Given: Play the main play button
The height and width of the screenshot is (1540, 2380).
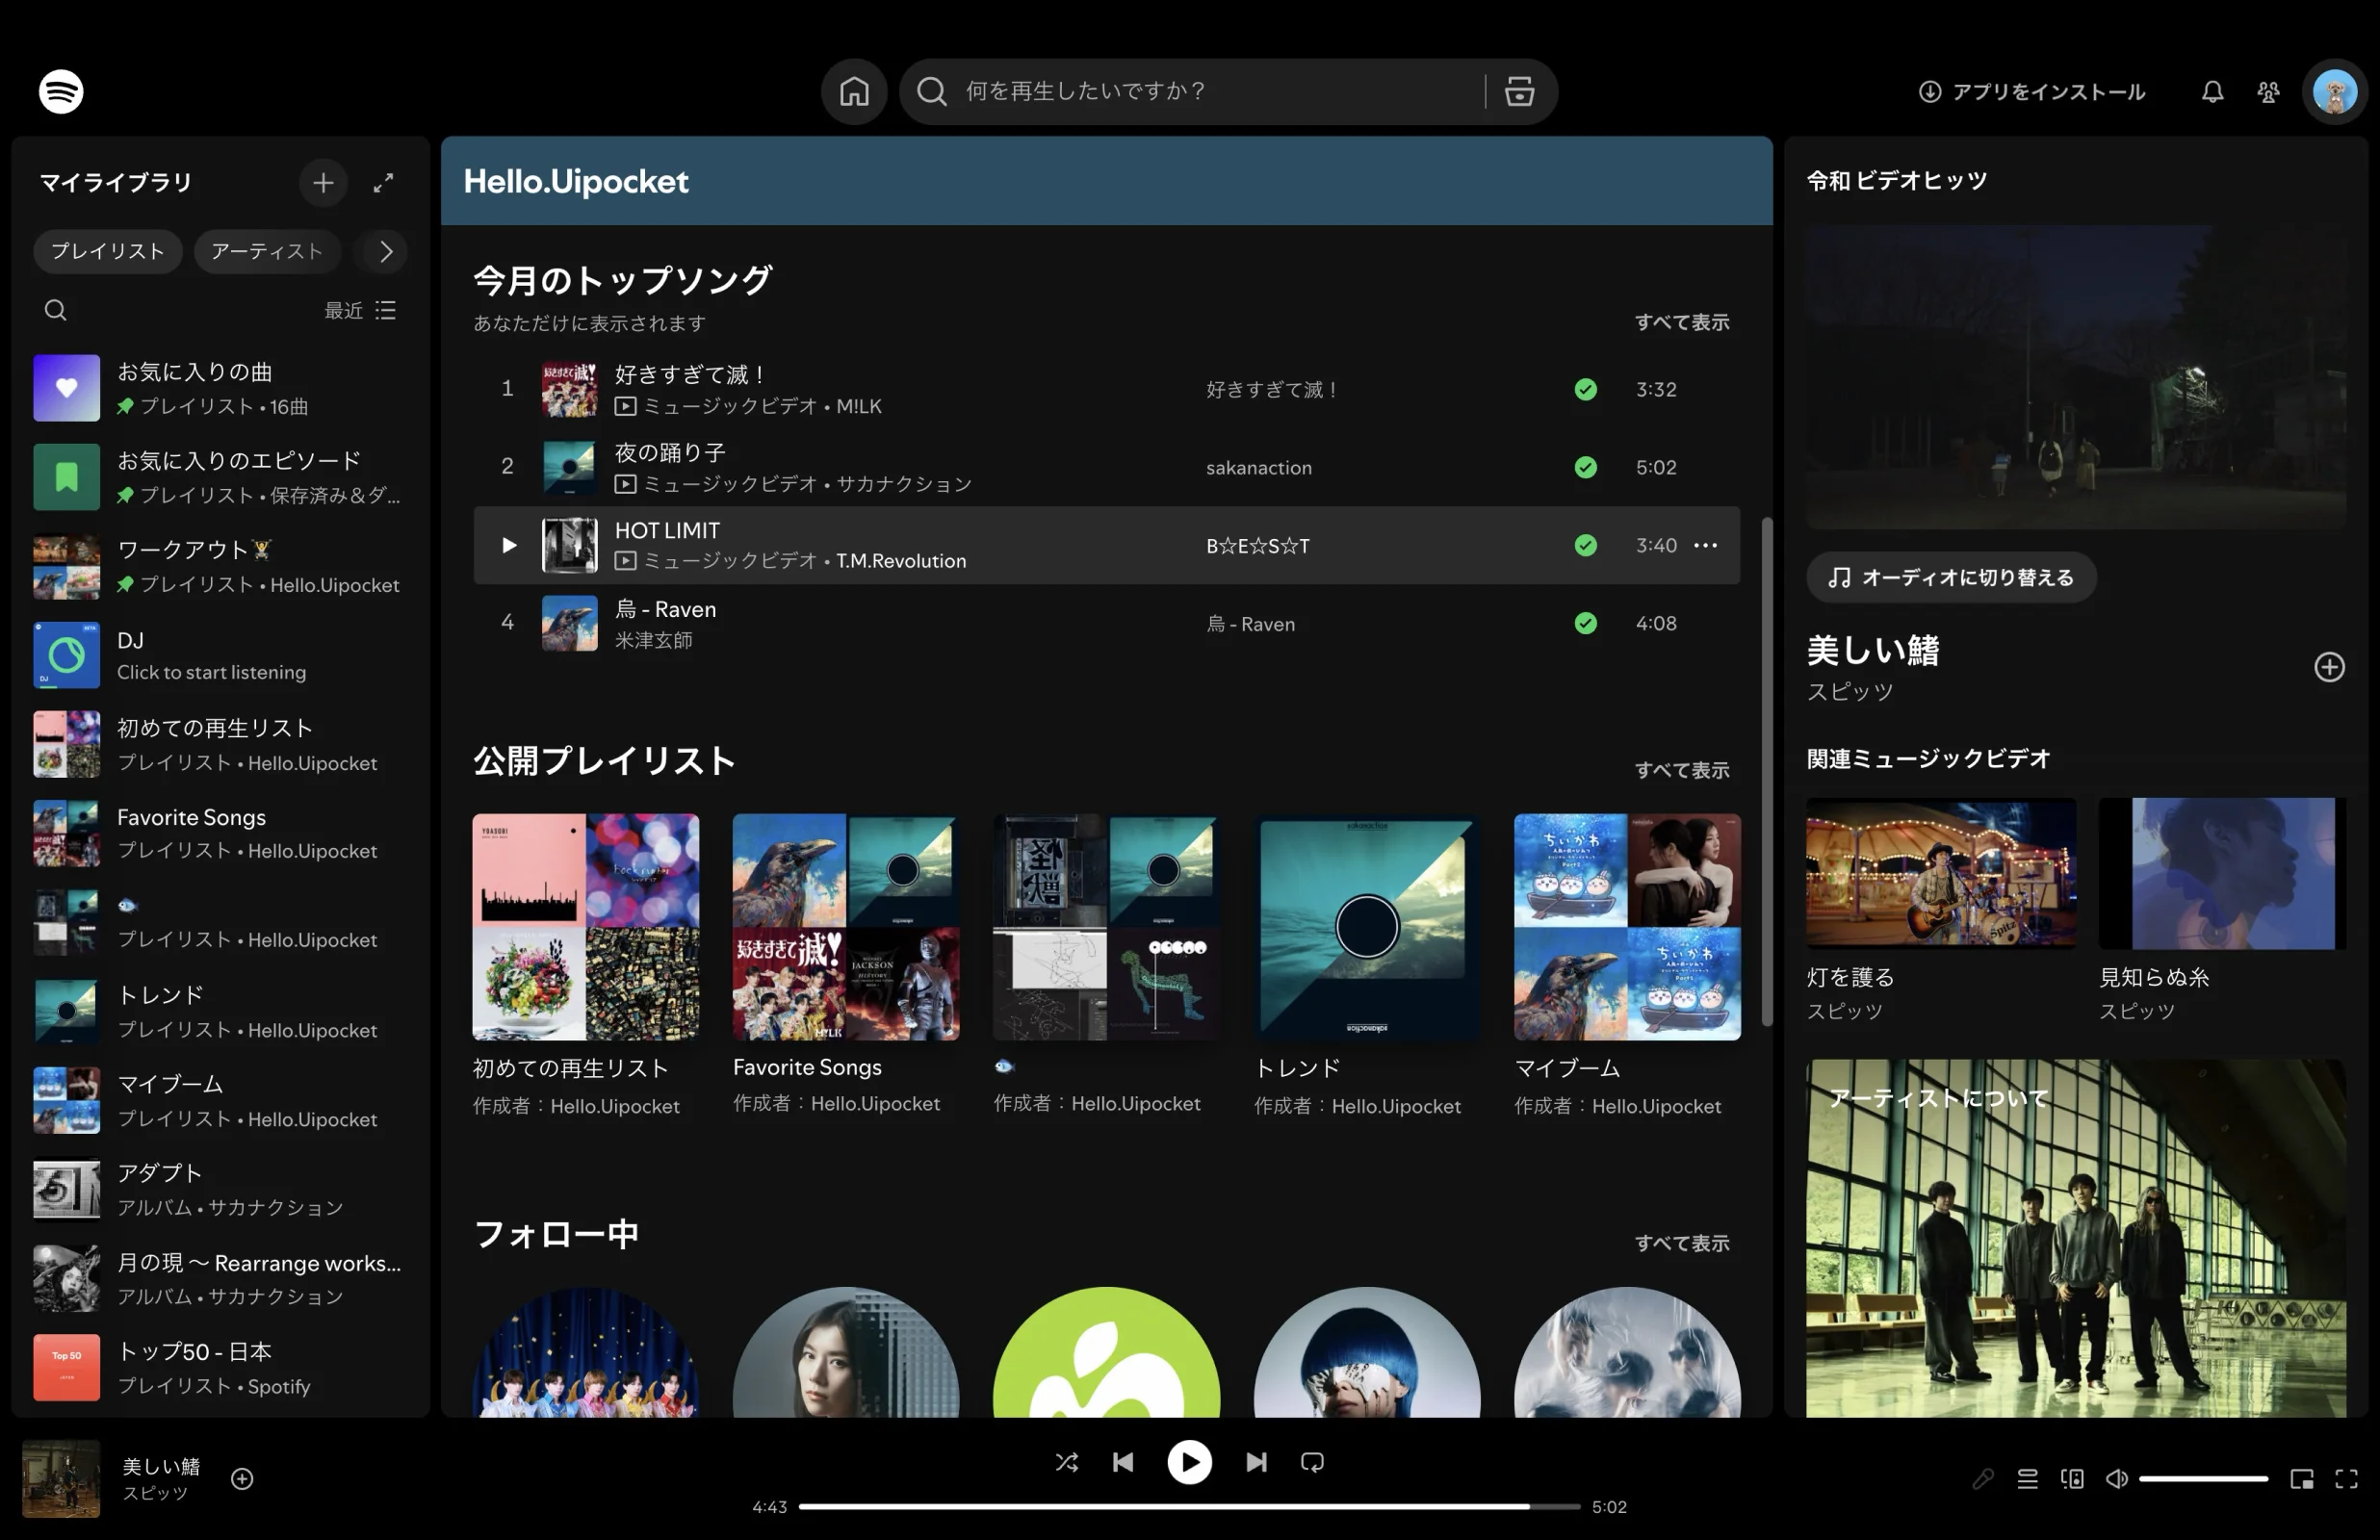Looking at the screenshot, I should [1188, 1463].
